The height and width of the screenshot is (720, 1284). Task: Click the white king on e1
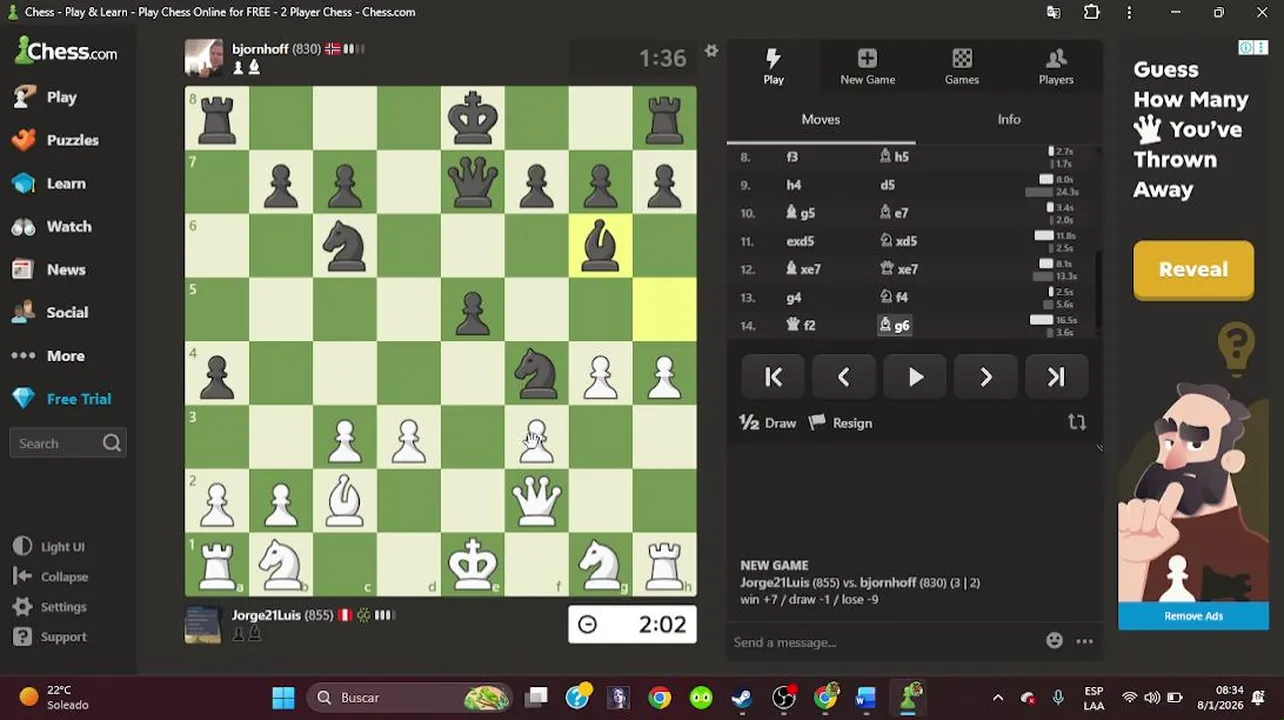(x=473, y=565)
